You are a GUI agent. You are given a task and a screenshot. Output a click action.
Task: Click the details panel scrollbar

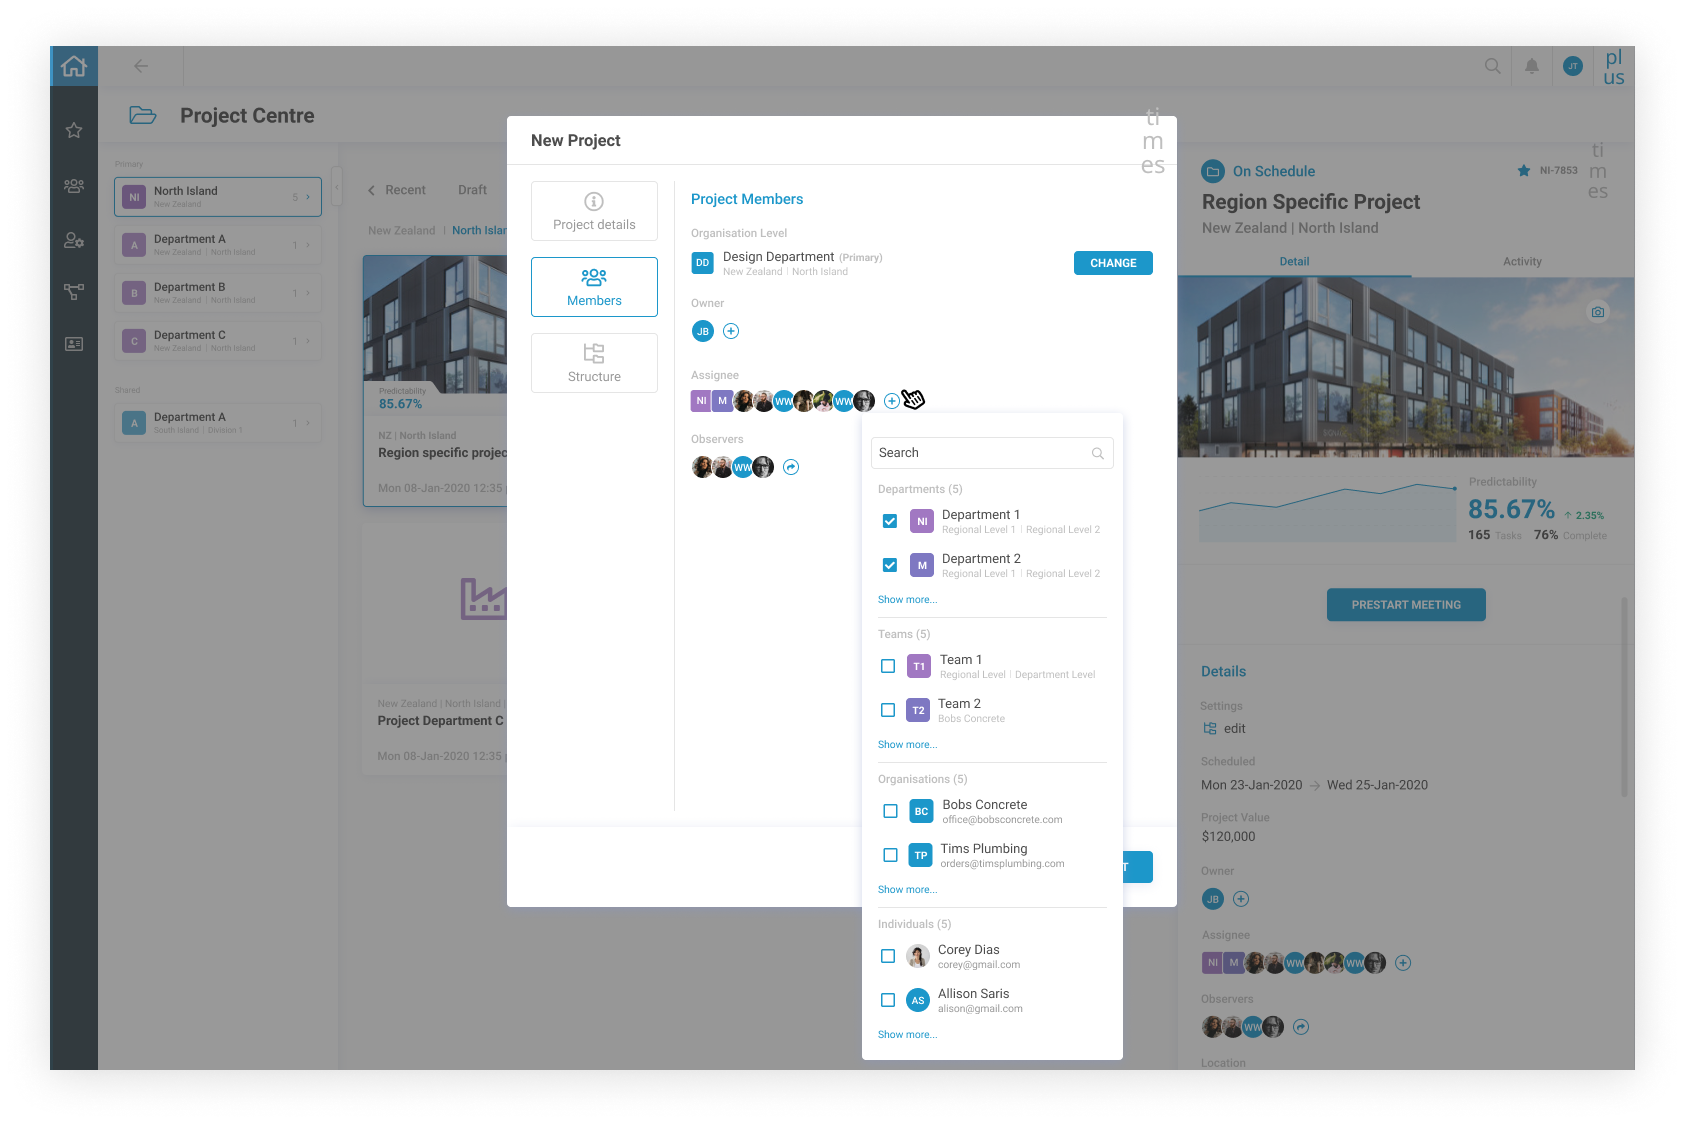(x=1624, y=698)
